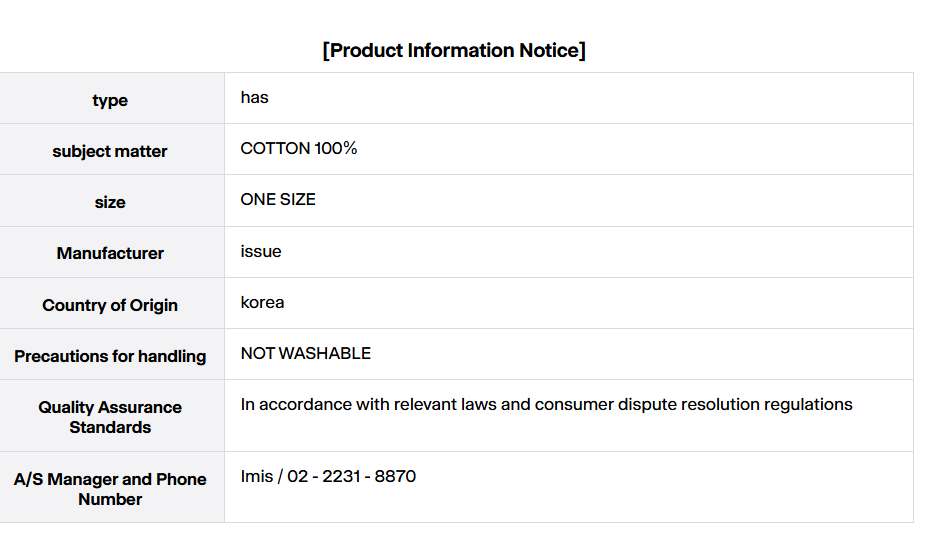943x550 pixels.
Task: Select the A/S Manager and Phone Number label
Action: [x=110, y=489]
